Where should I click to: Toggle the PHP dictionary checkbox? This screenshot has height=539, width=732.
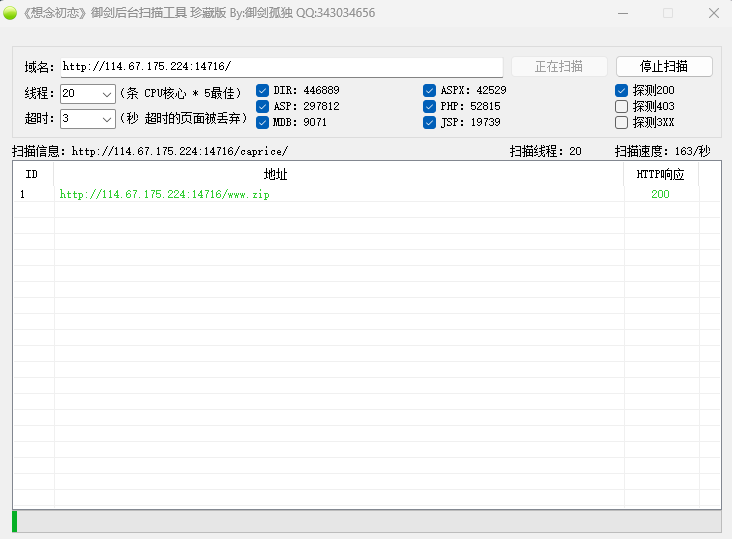pyautogui.click(x=430, y=106)
